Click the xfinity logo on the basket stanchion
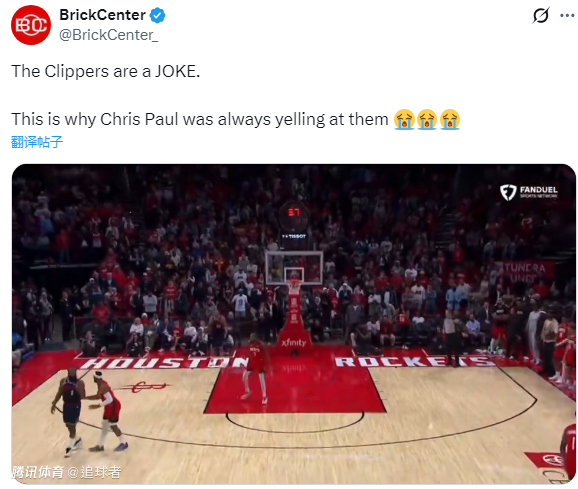578x489 pixels. pyautogui.click(x=293, y=343)
